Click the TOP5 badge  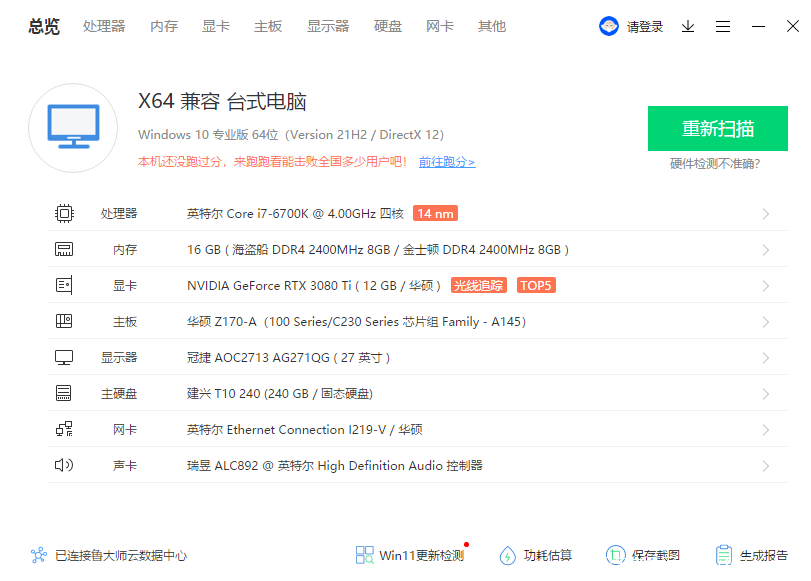pyautogui.click(x=536, y=285)
